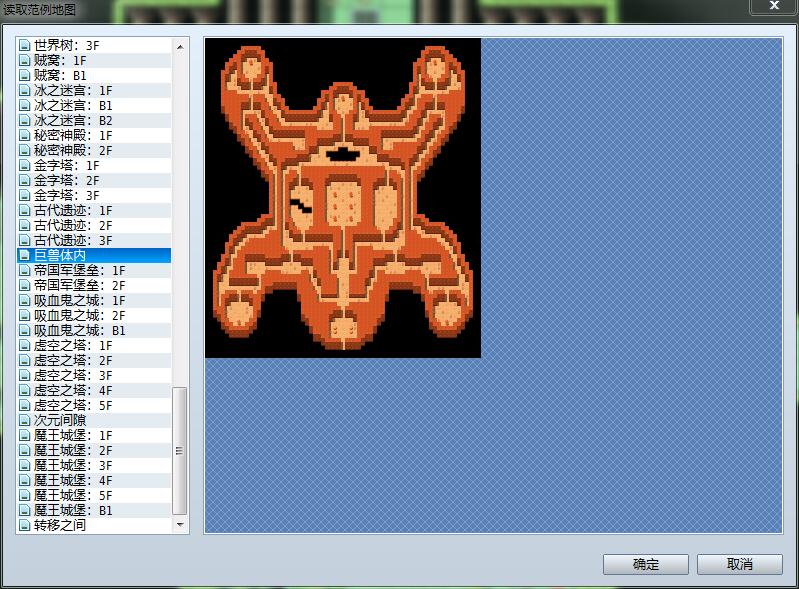Pick the 虚空之塔:3F entry
The width and height of the screenshot is (799, 589).
94,376
